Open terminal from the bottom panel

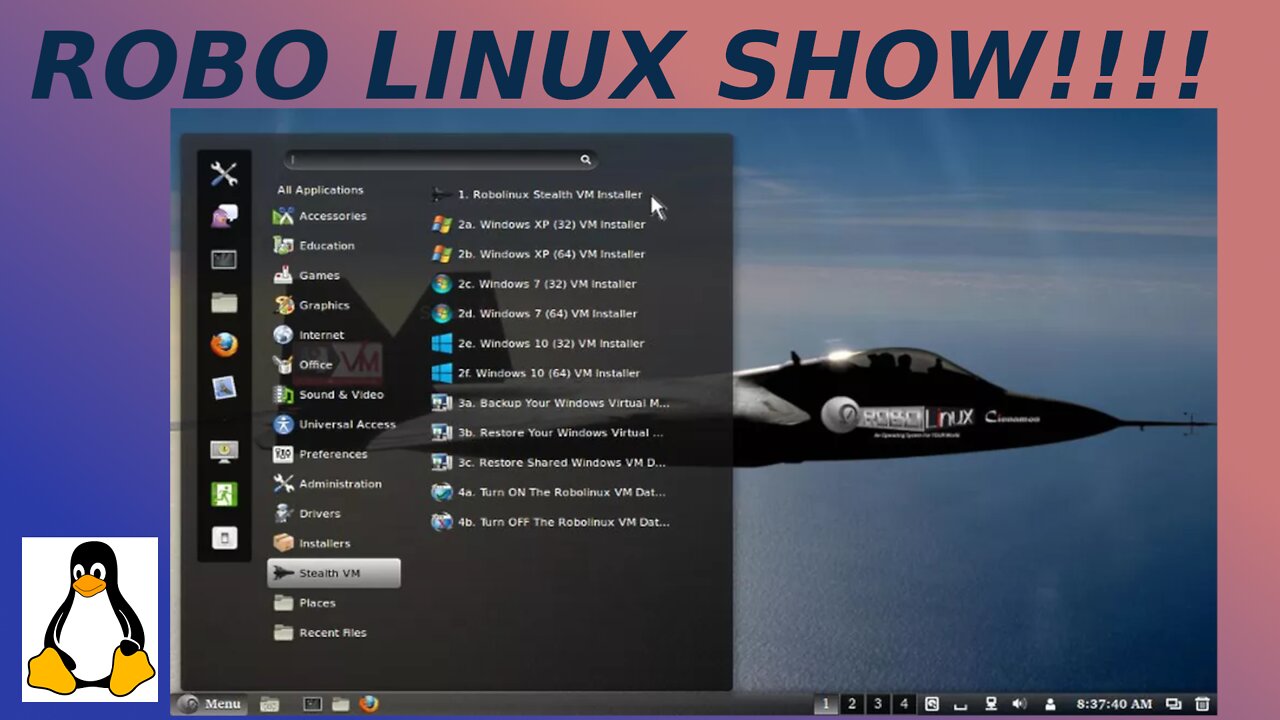312,704
